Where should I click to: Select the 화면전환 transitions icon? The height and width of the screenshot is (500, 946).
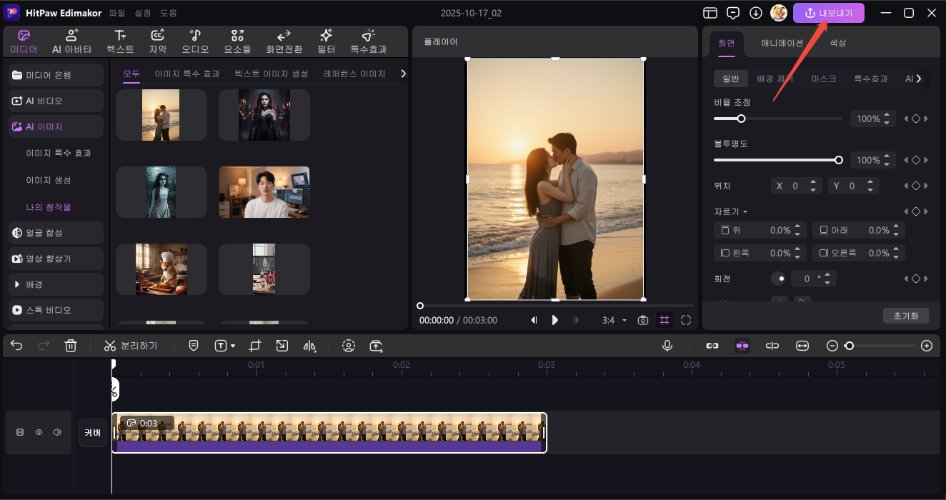click(283, 41)
